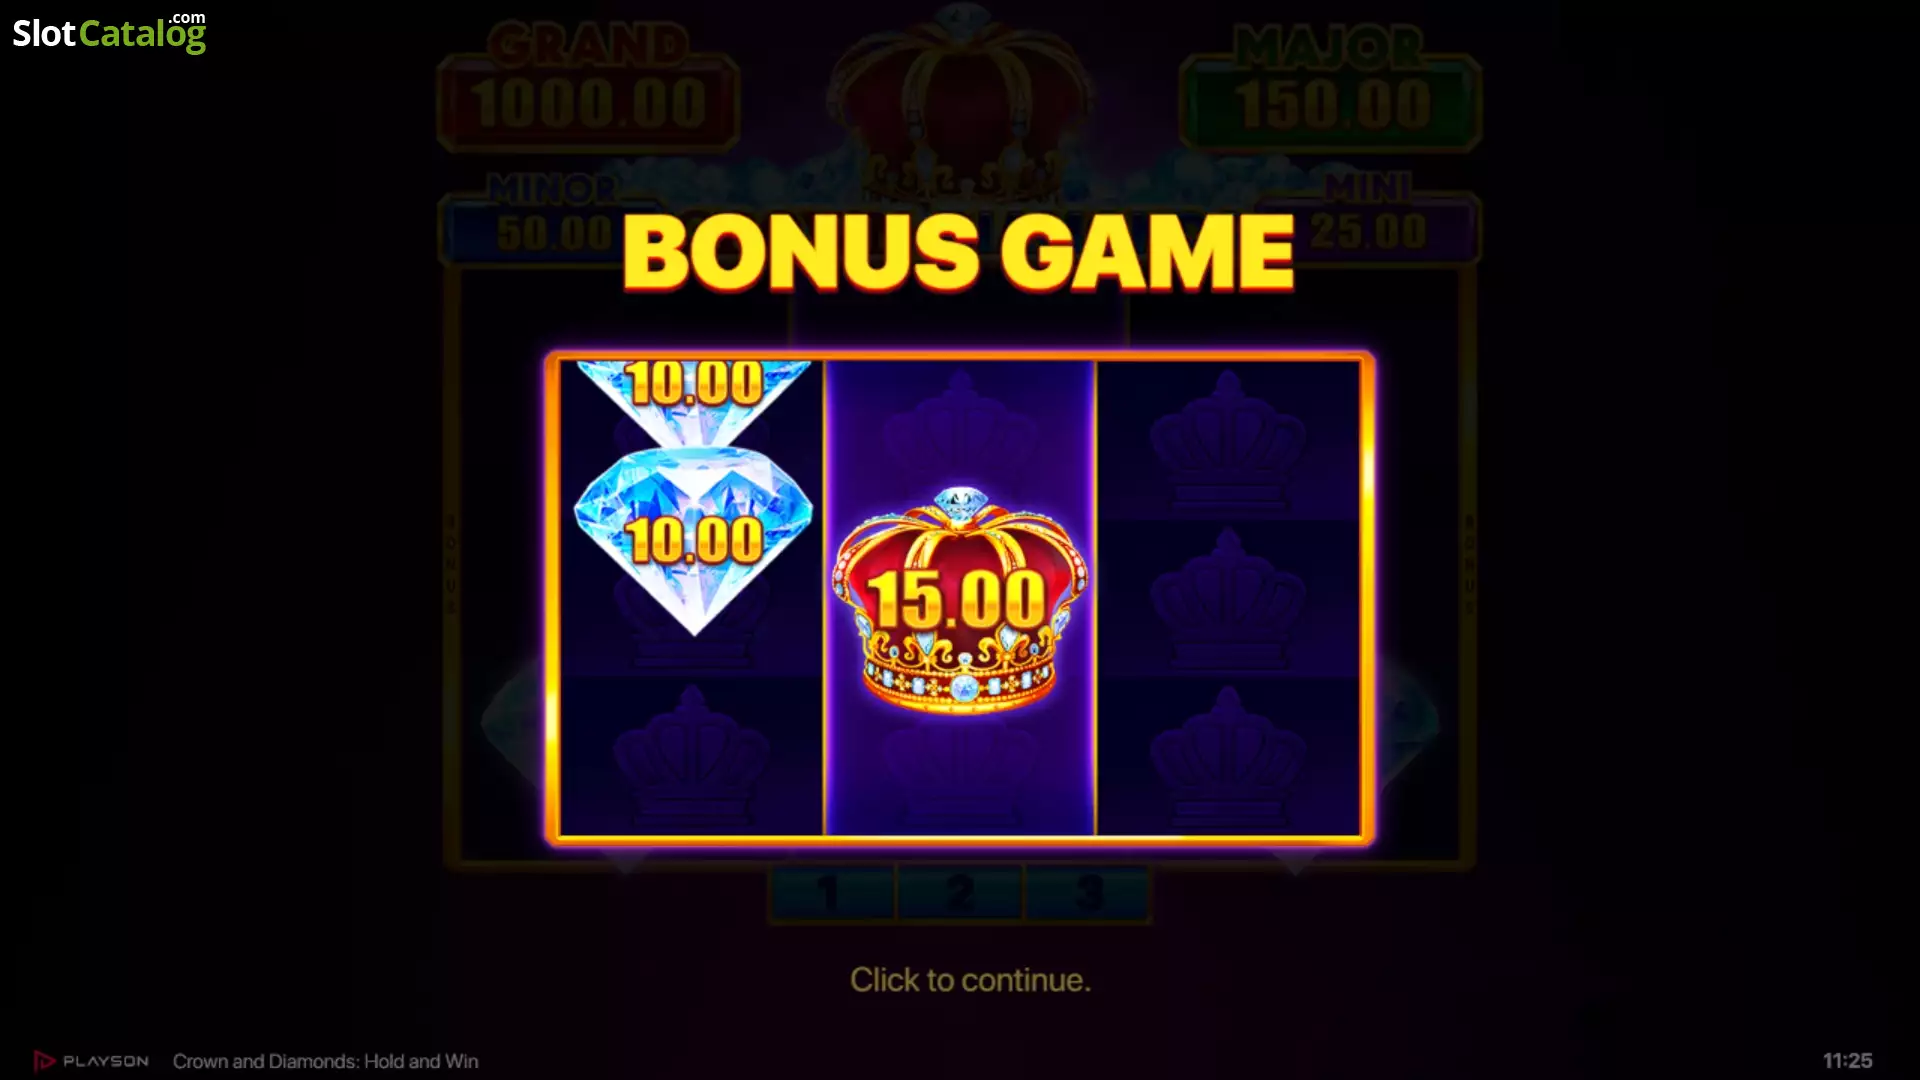Click the SlotCatalog logo

109,33
